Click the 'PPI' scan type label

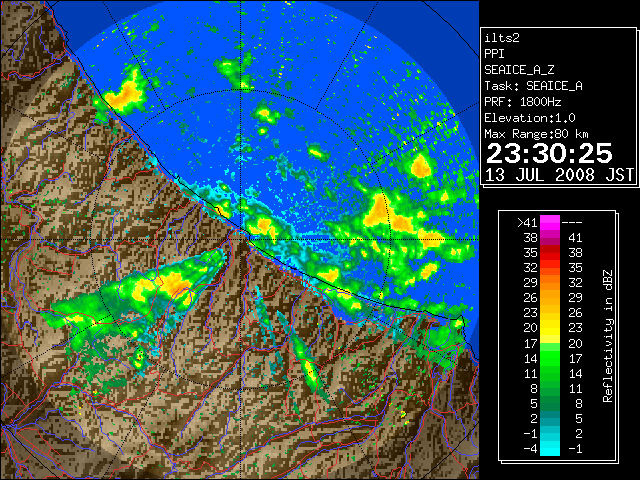(x=494, y=54)
